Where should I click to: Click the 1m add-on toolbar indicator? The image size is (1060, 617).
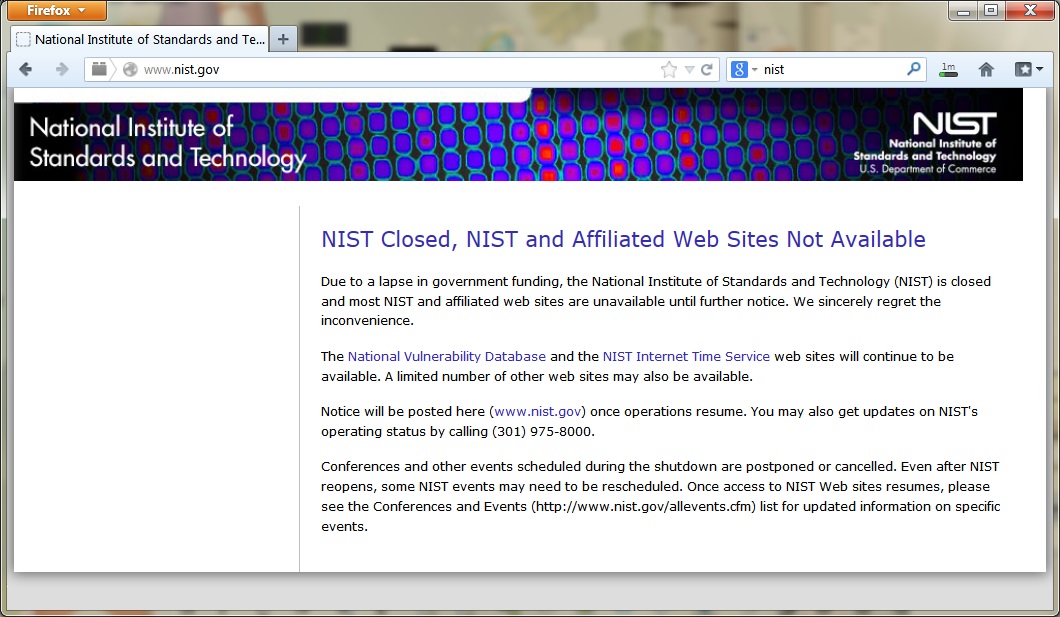click(x=947, y=70)
